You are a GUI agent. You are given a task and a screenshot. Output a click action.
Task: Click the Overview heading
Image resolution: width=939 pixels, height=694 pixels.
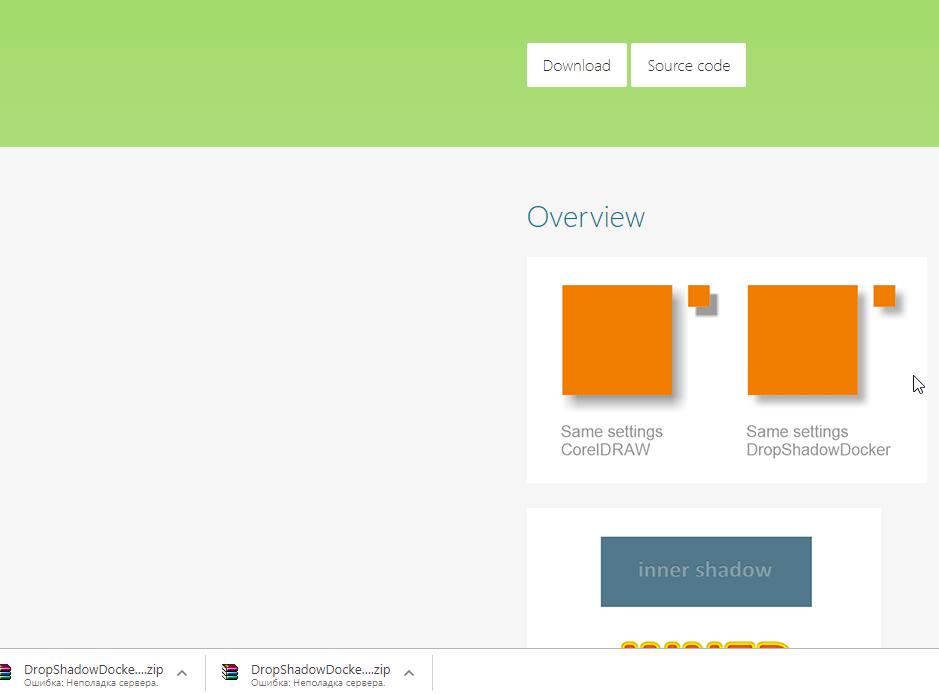(586, 217)
